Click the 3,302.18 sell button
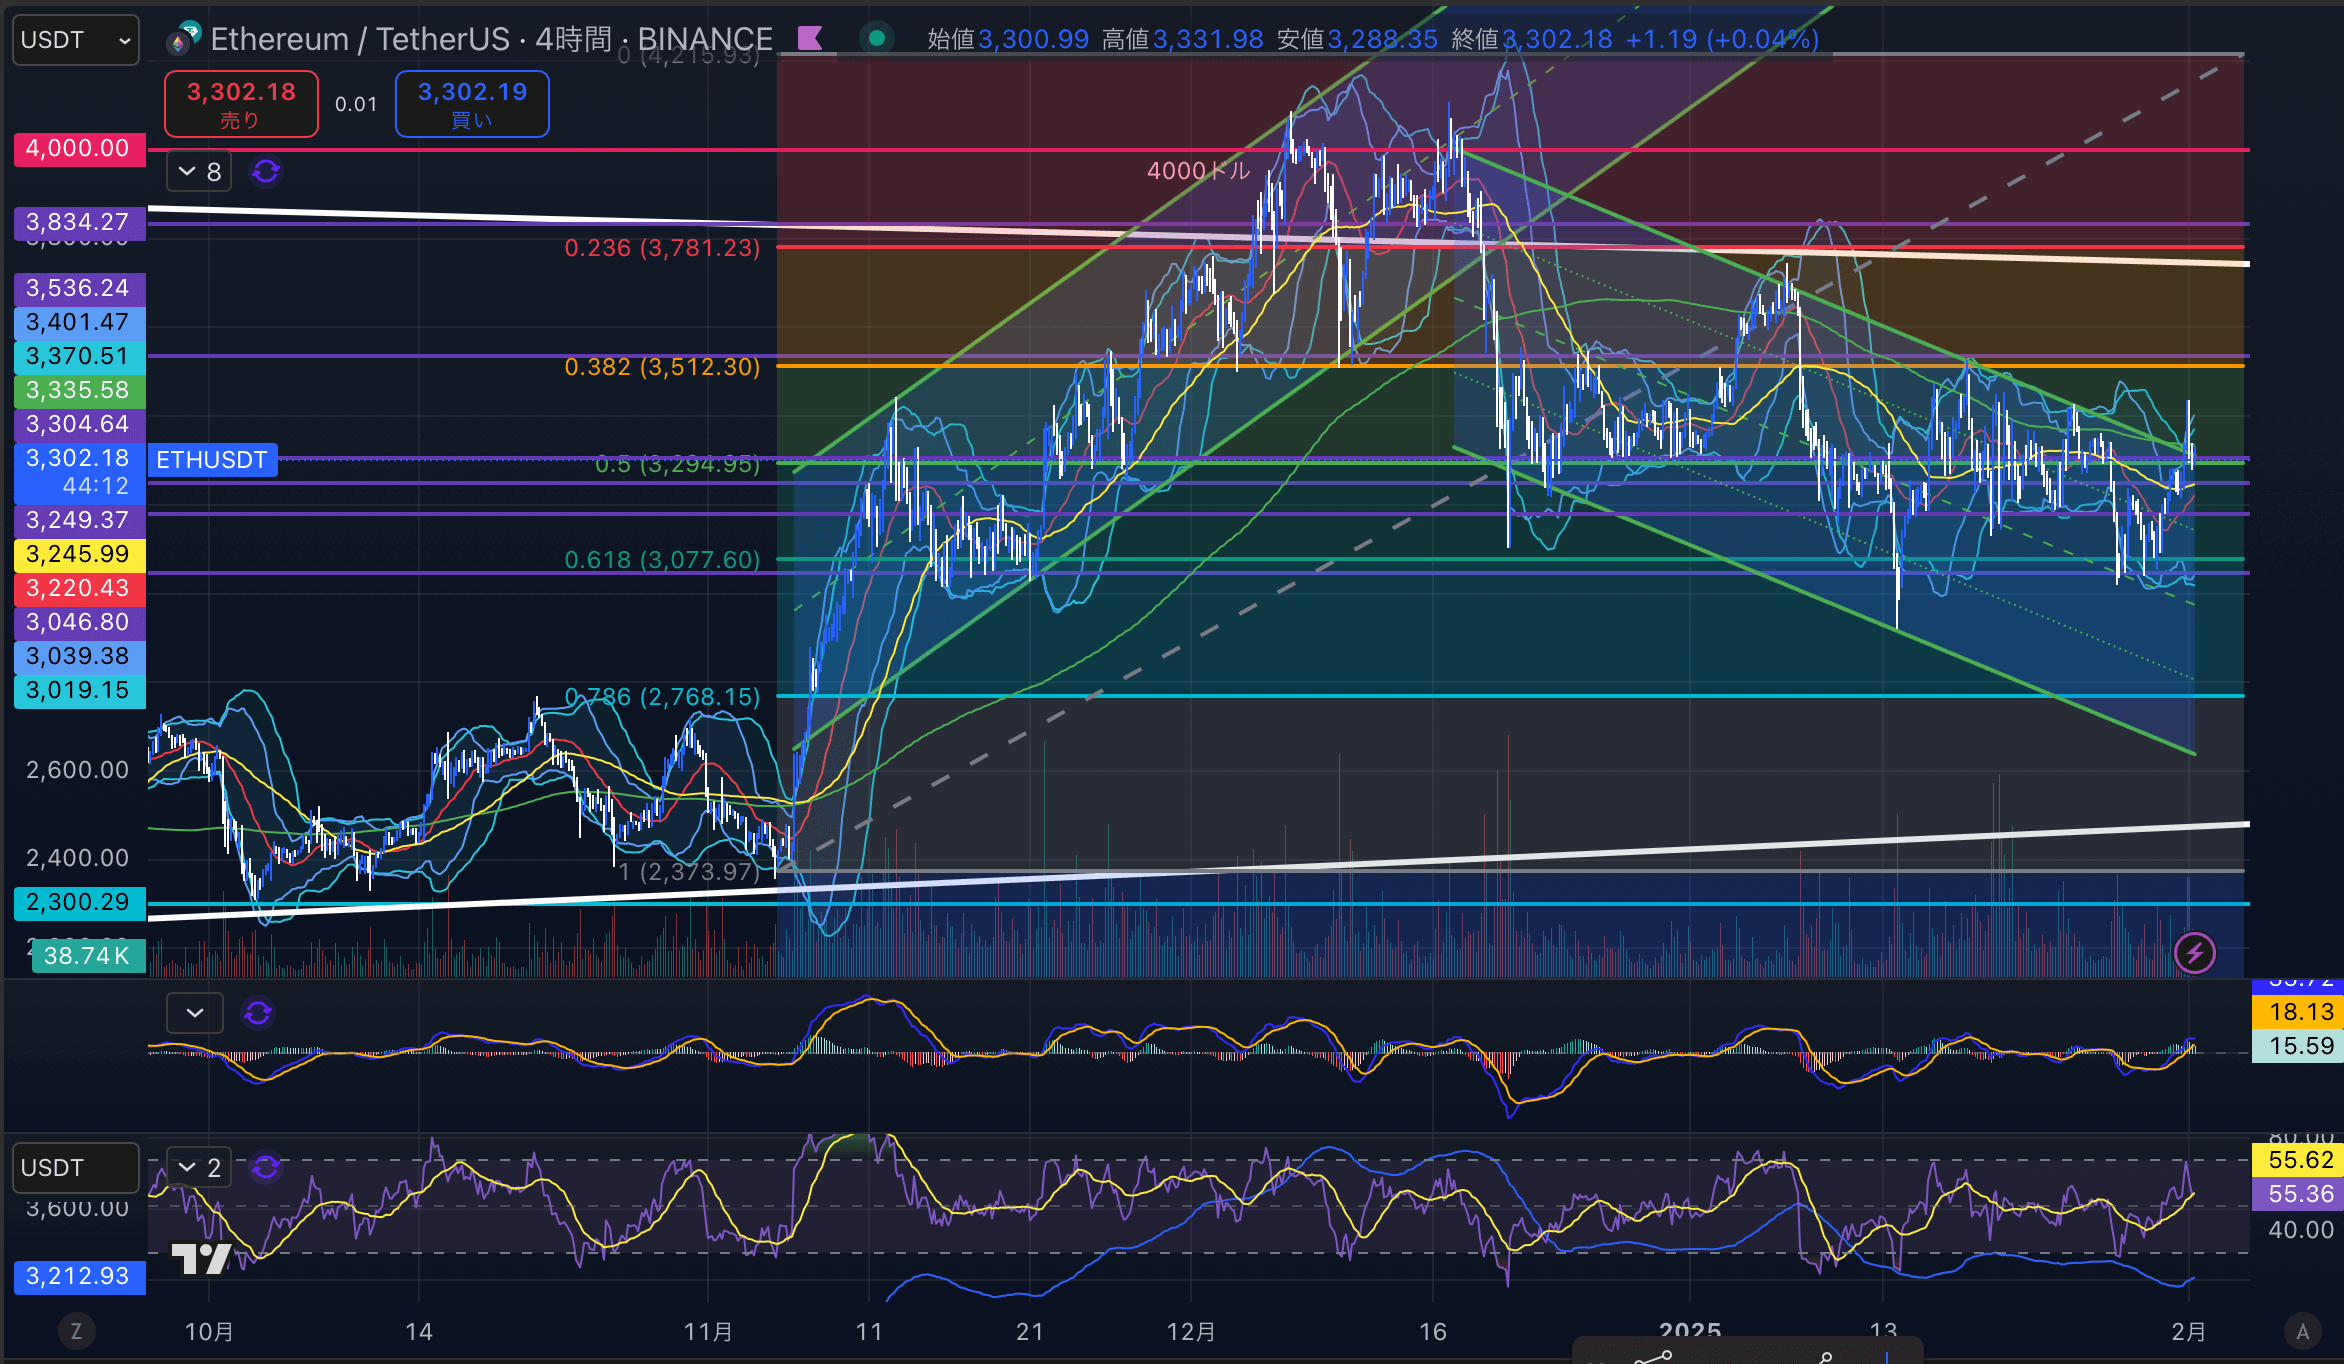2344x1364 pixels. pos(241,104)
